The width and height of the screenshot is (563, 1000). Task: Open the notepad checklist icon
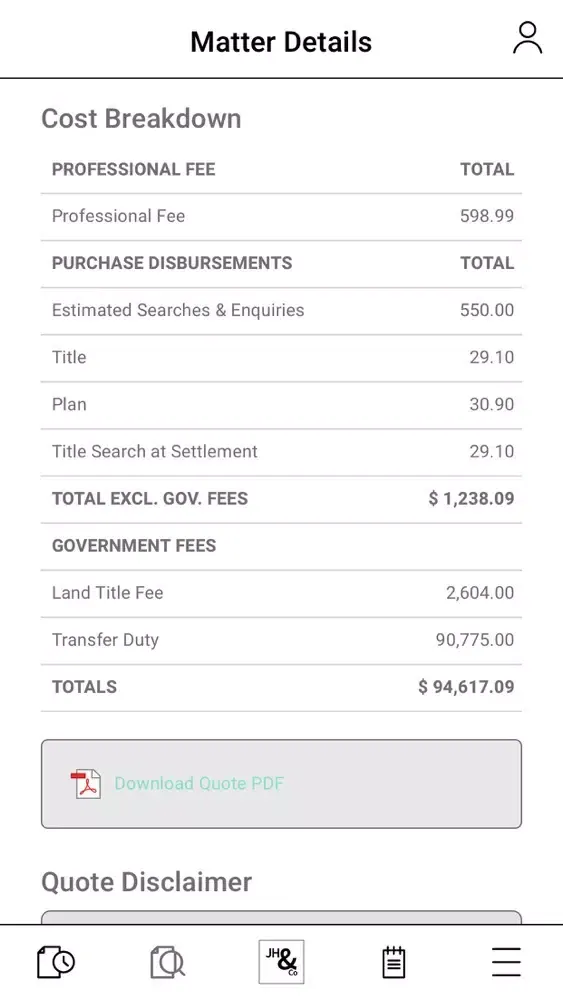coord(394,962)
